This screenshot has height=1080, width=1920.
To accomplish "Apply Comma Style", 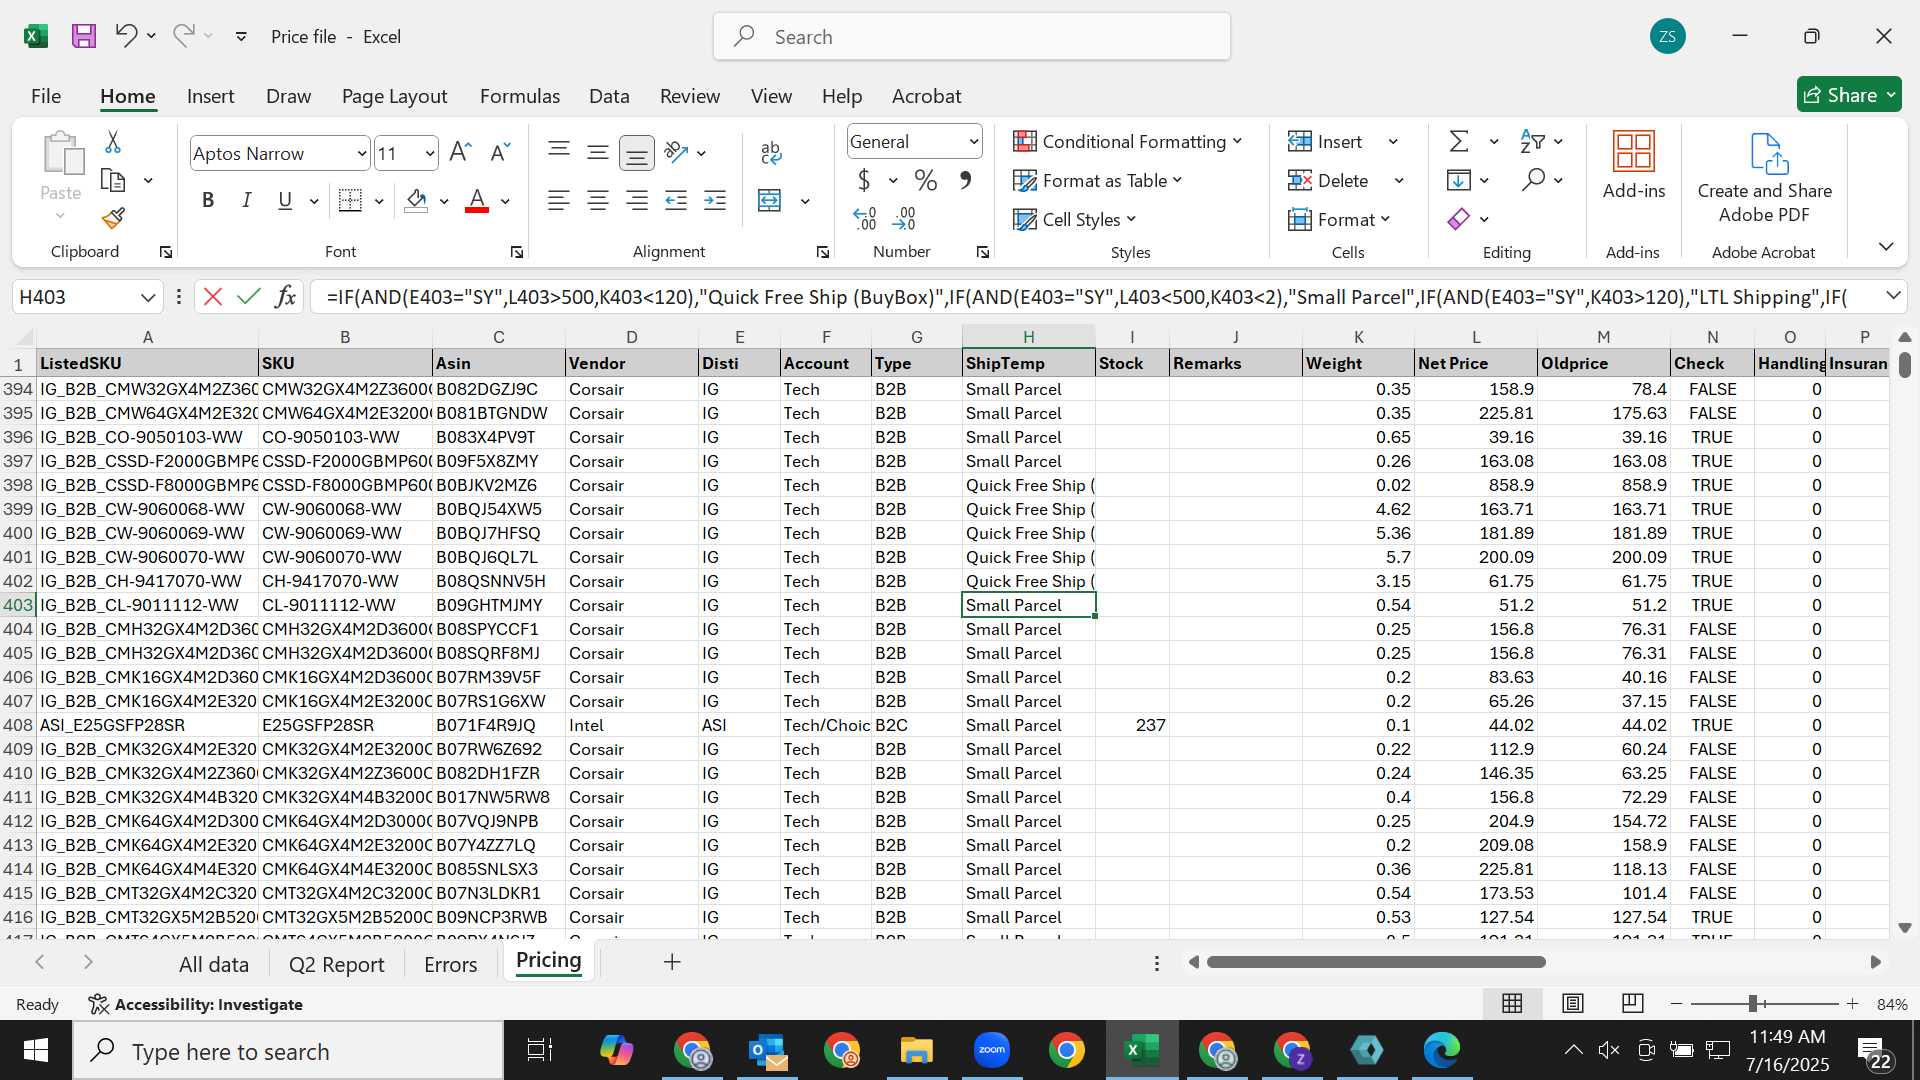I will (x=965, y=181).
